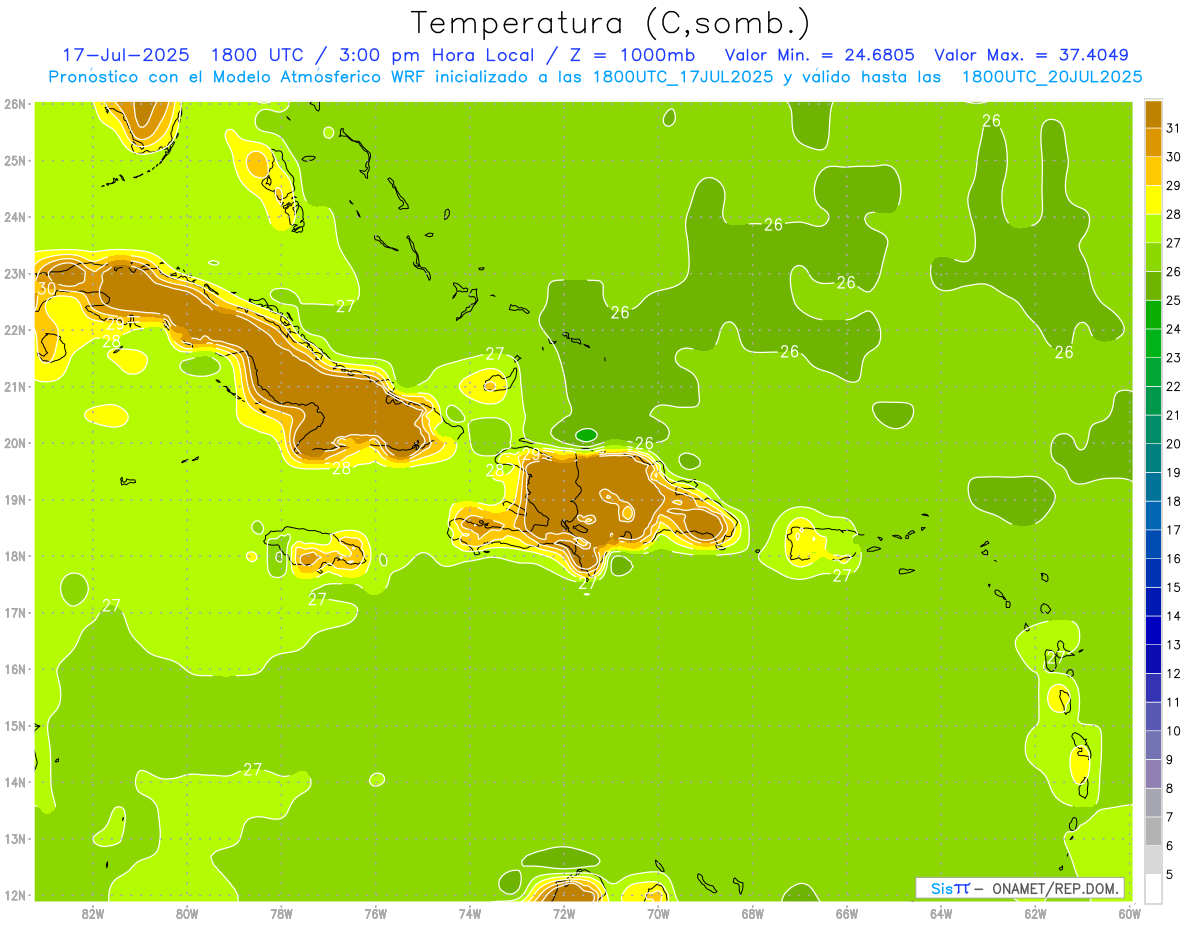Click color bar scale value "11"
1200x927 pixels.
1173,702
